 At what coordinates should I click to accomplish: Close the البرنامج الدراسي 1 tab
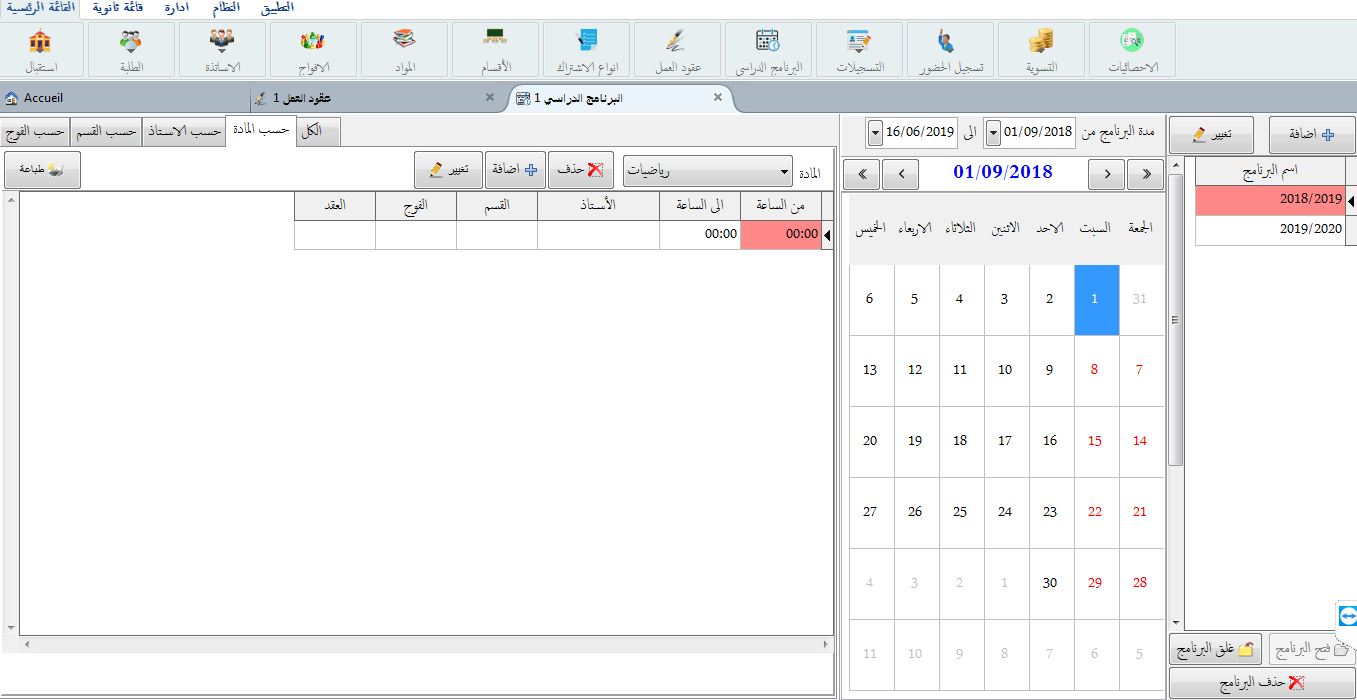point(717,97)
